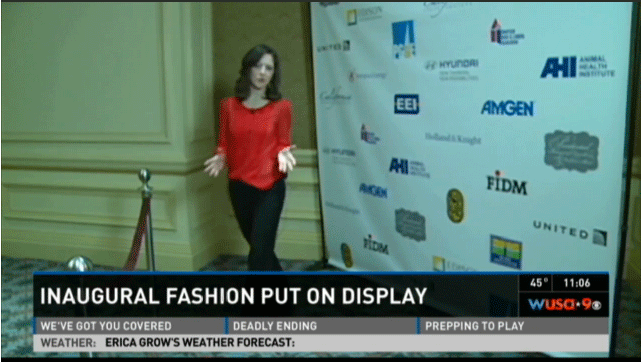Click the blue skyline square logo
641x362 pixels.
(x=403, y=39)
